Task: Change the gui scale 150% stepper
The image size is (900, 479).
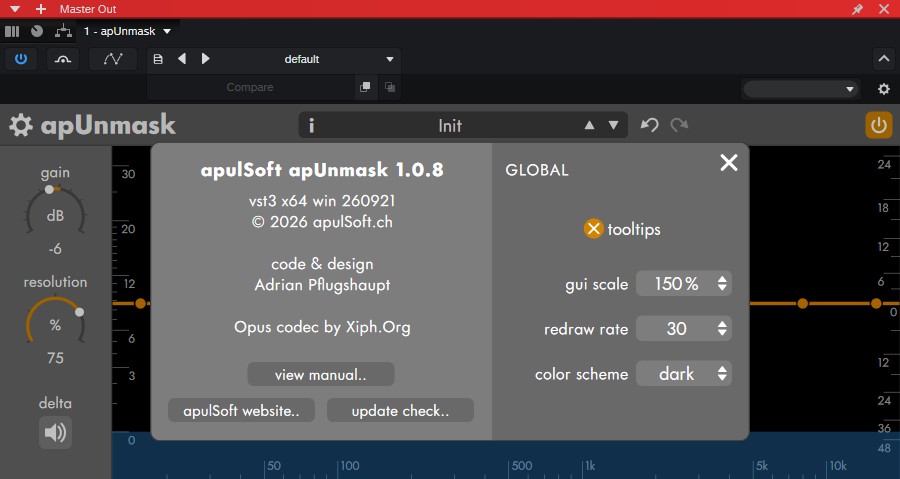Action: point(684,283)
